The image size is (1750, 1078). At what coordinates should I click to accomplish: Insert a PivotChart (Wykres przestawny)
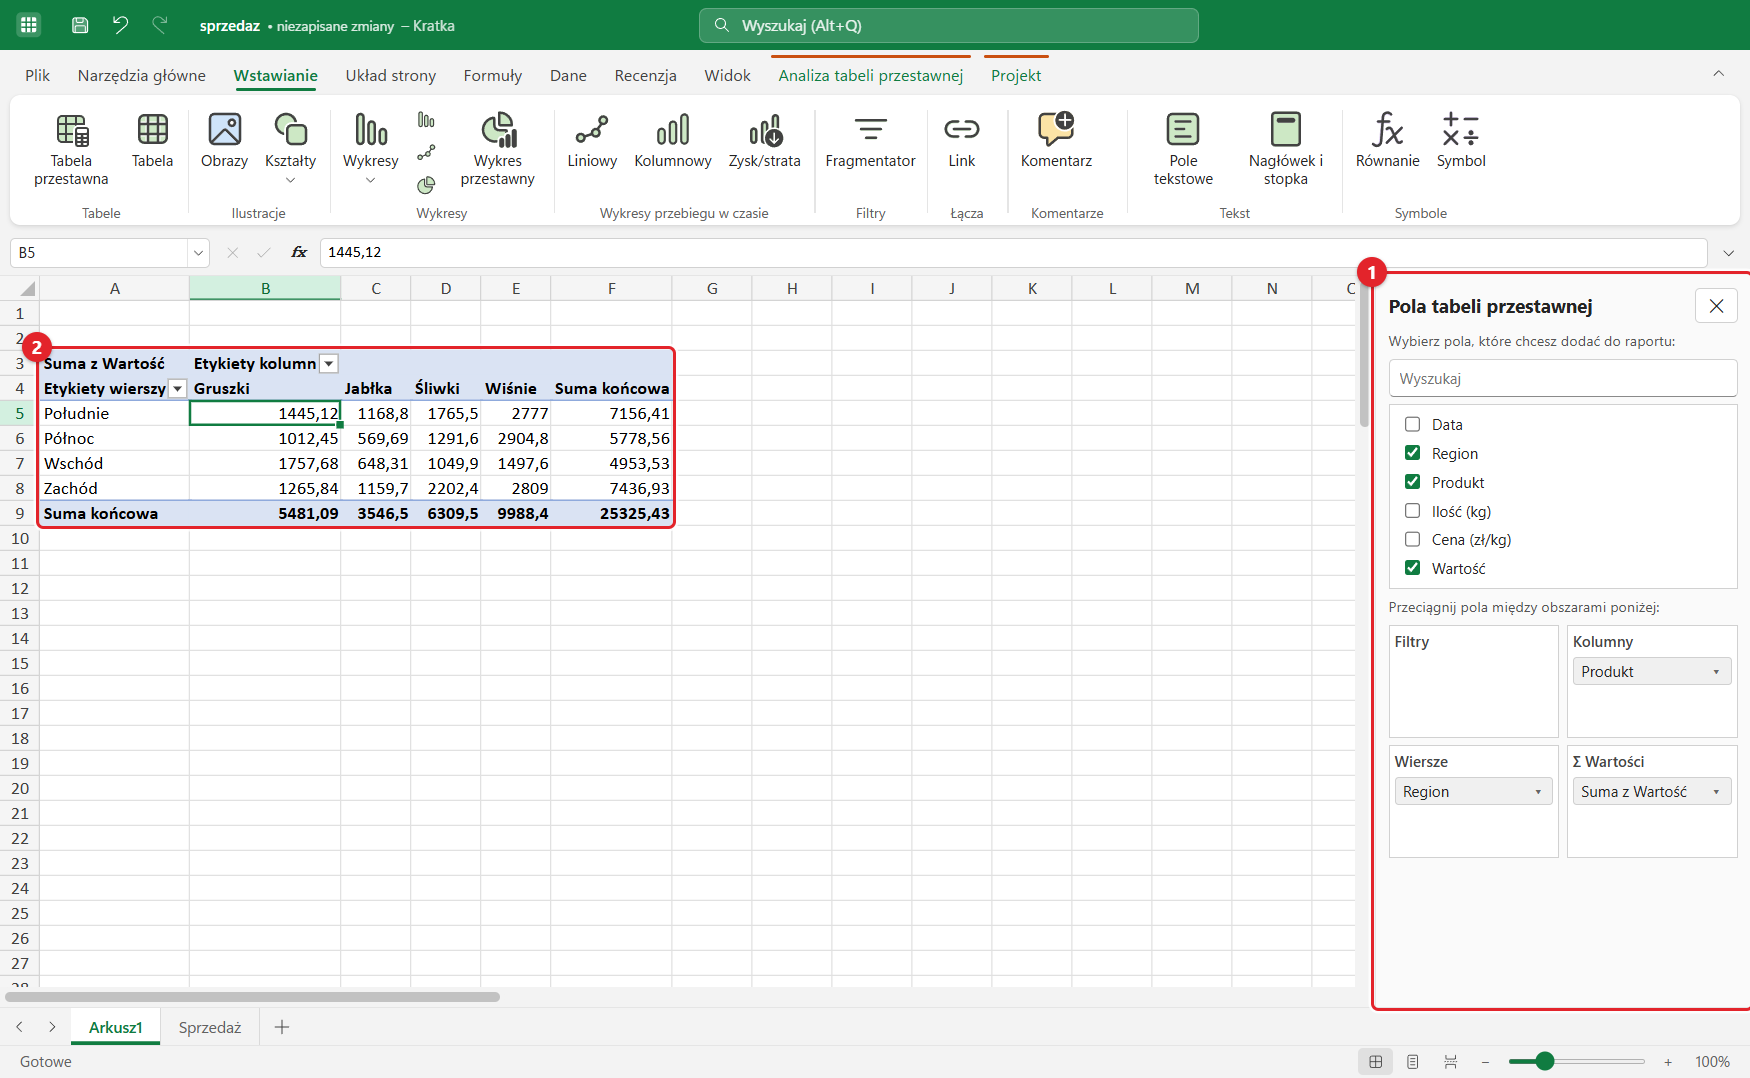tap(498, 150)
